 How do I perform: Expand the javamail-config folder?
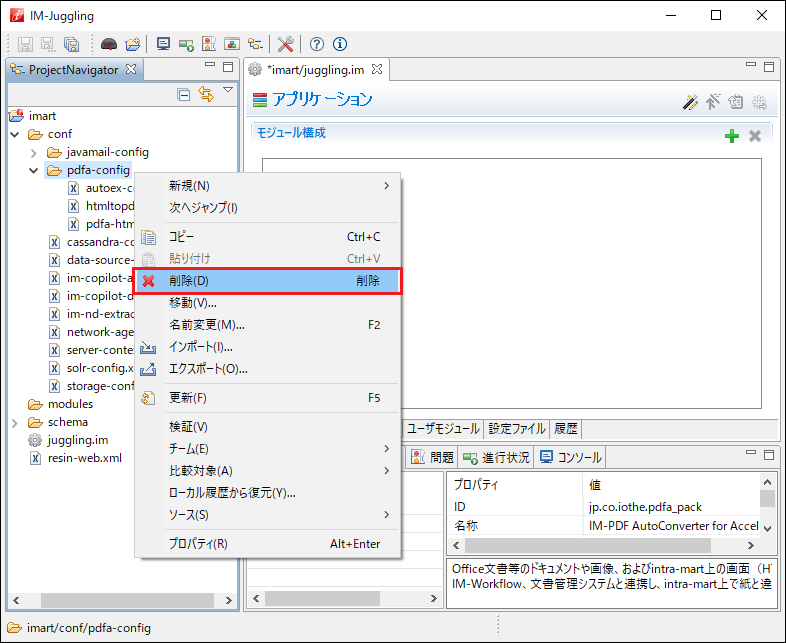pos(33,152)
